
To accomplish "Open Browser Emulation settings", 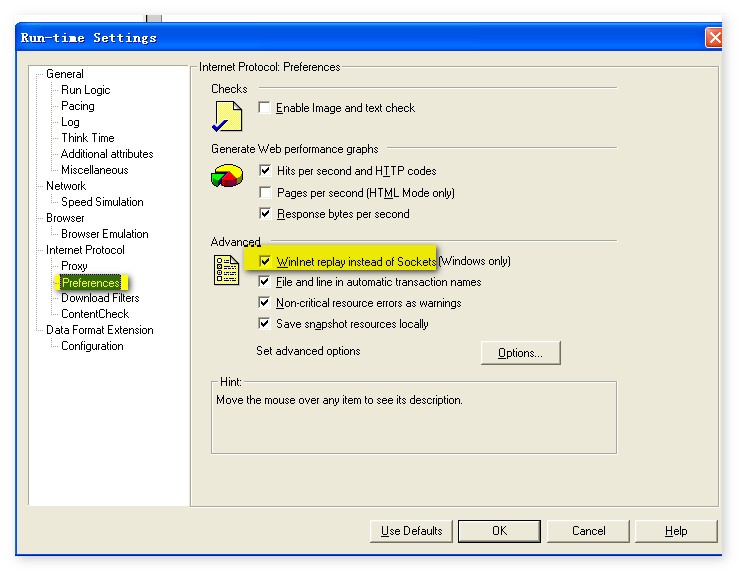I will tap(104, 234).
